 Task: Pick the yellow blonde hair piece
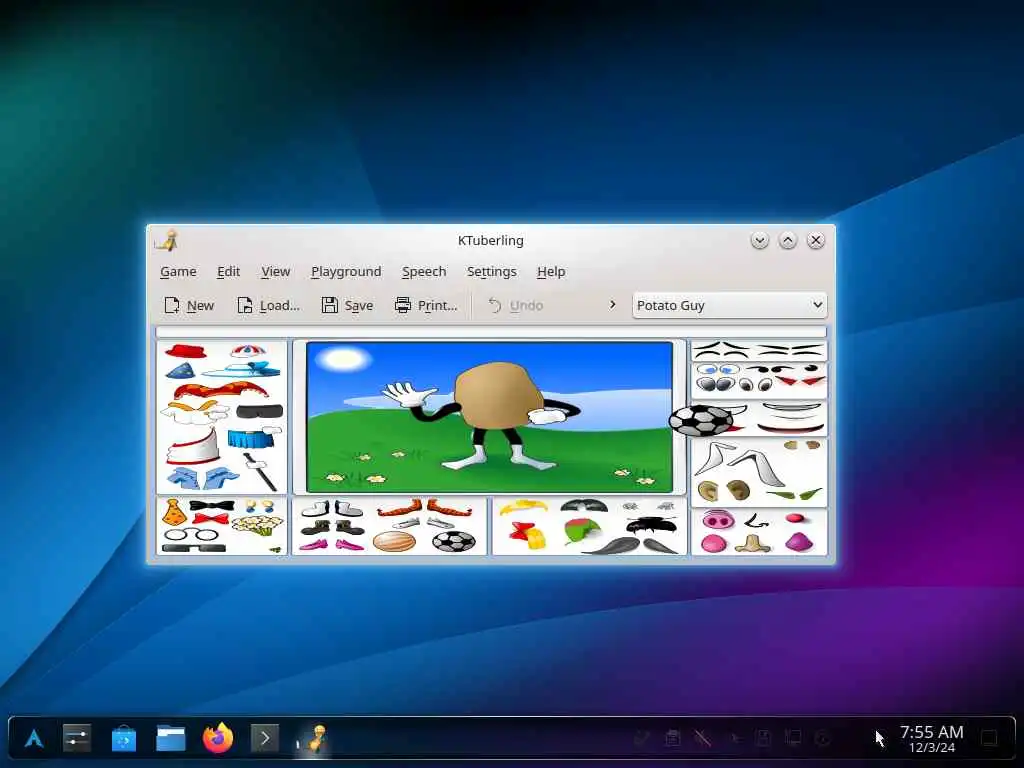[523, 507]
